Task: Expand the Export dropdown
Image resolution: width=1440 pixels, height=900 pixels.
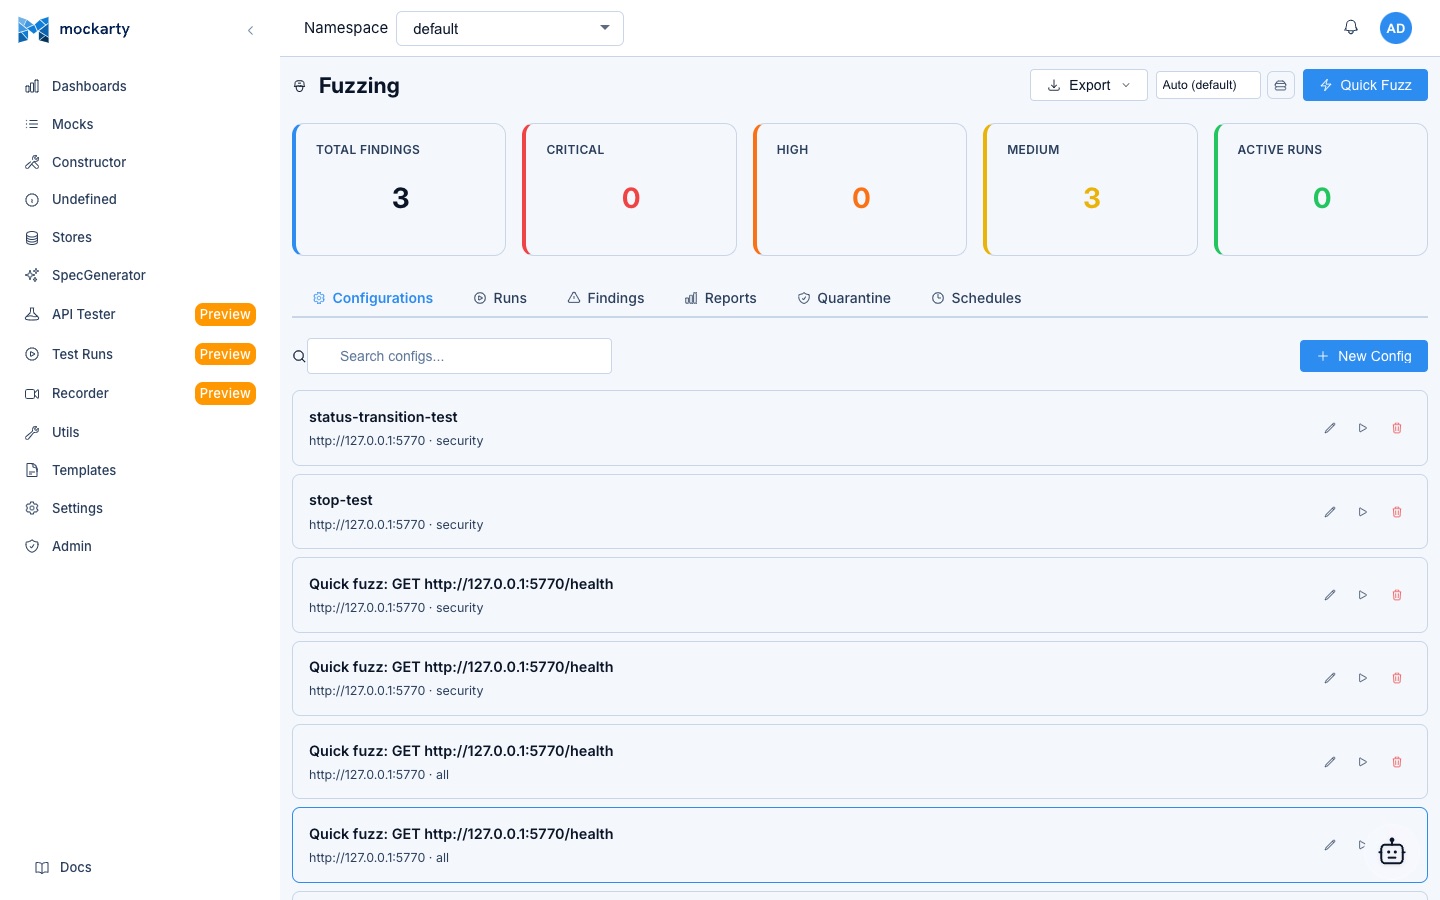Action: tap(1089, 85)
